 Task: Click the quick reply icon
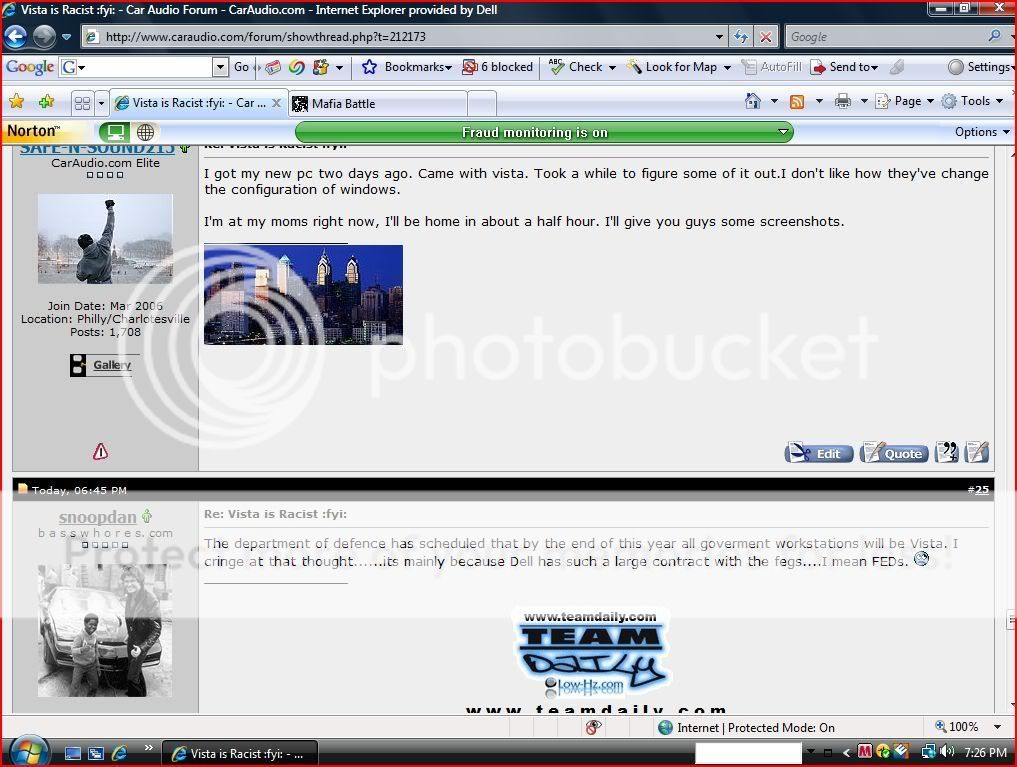point(976,452)
